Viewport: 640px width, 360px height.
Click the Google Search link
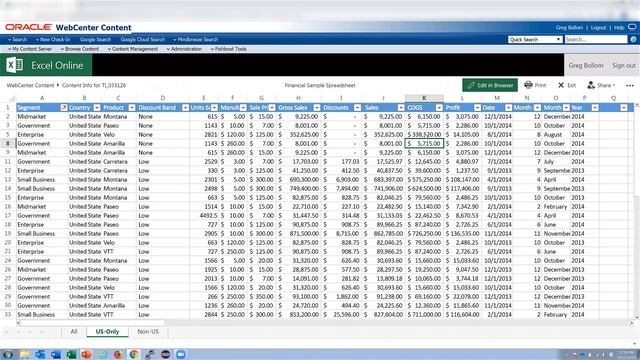(96, 39)
